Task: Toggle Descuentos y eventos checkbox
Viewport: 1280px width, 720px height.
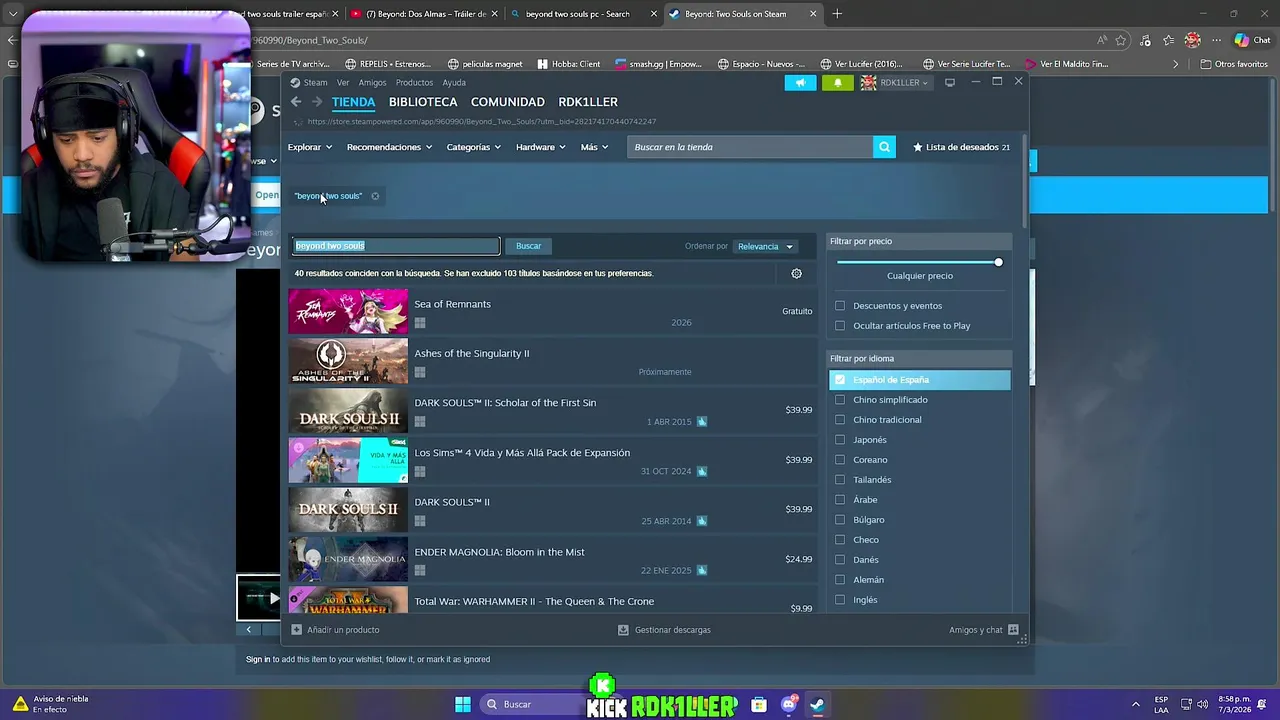Action: tap(840, 306)
